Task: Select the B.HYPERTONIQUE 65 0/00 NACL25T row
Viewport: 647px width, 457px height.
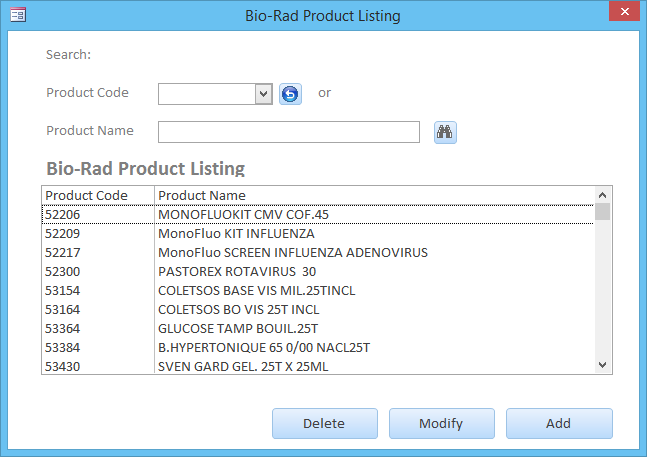Action: (x=318, y=347)
